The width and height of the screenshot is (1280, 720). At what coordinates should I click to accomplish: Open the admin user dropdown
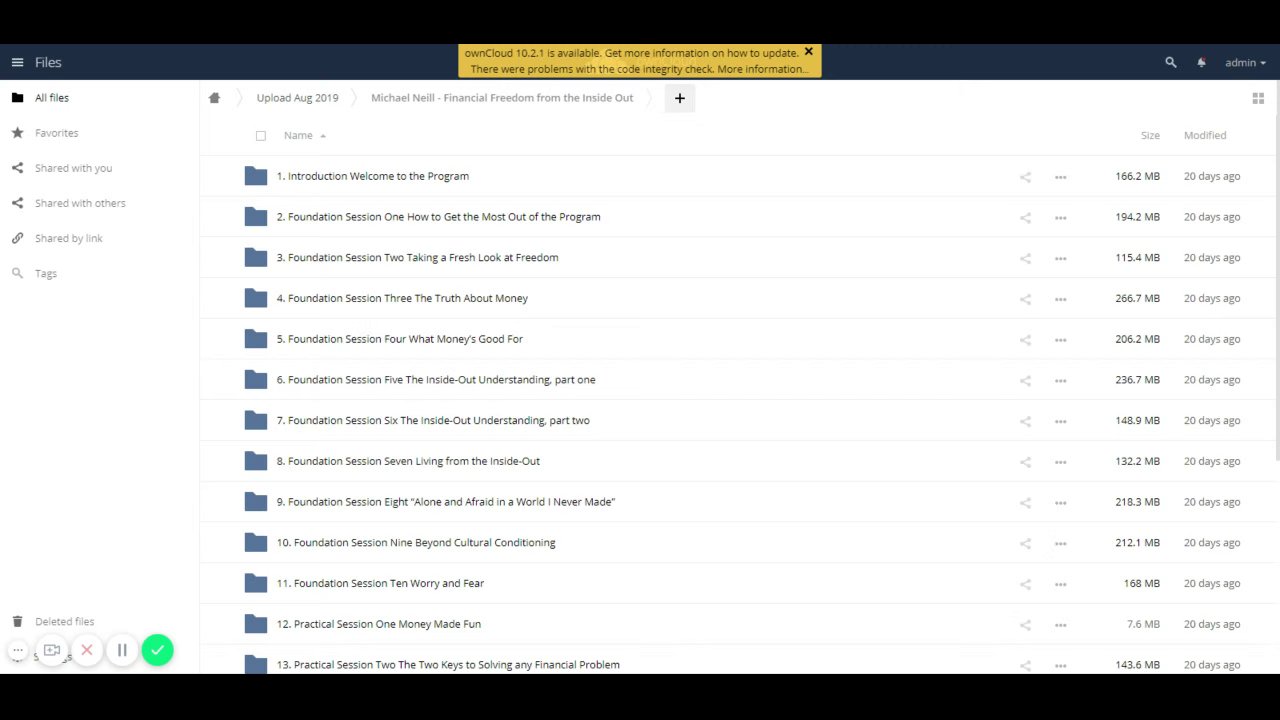tap(1245, 62)
